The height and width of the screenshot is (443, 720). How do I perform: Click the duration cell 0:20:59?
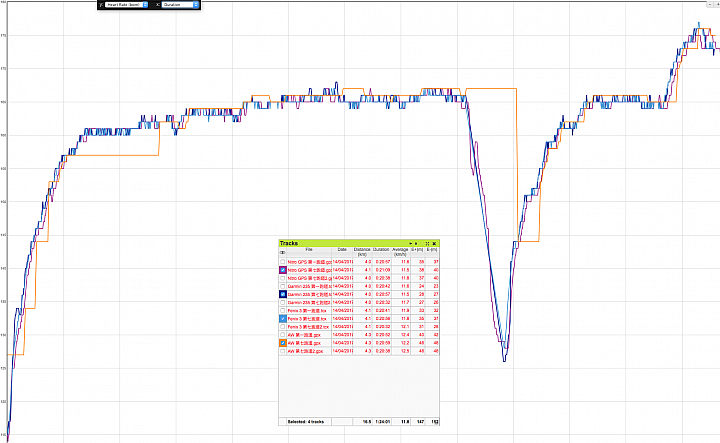click(383, 343)
